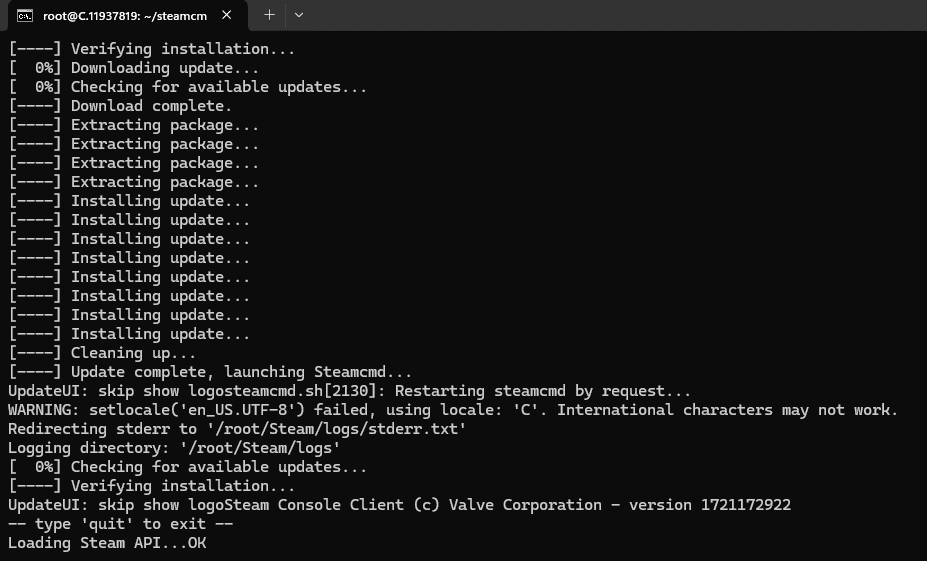Click the WARNING setlocale failed line
This screenshot has height=561, width=927.
[x=453, y=410]
